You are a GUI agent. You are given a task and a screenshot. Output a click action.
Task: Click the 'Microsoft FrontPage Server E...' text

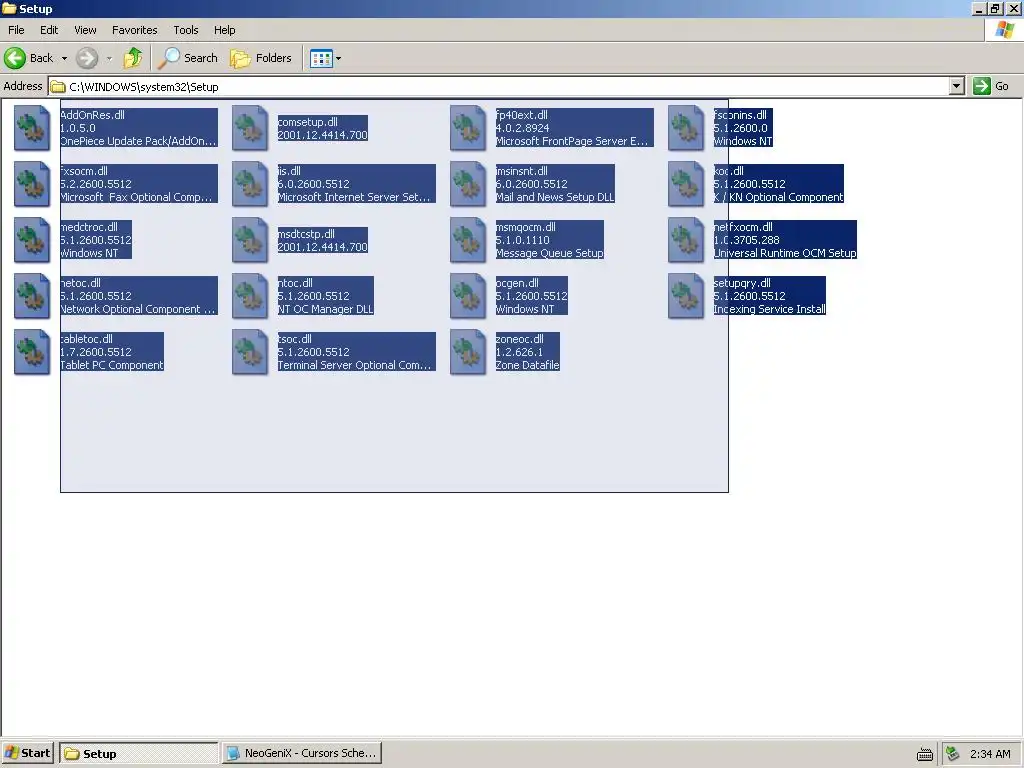click(x=572, y=141)
